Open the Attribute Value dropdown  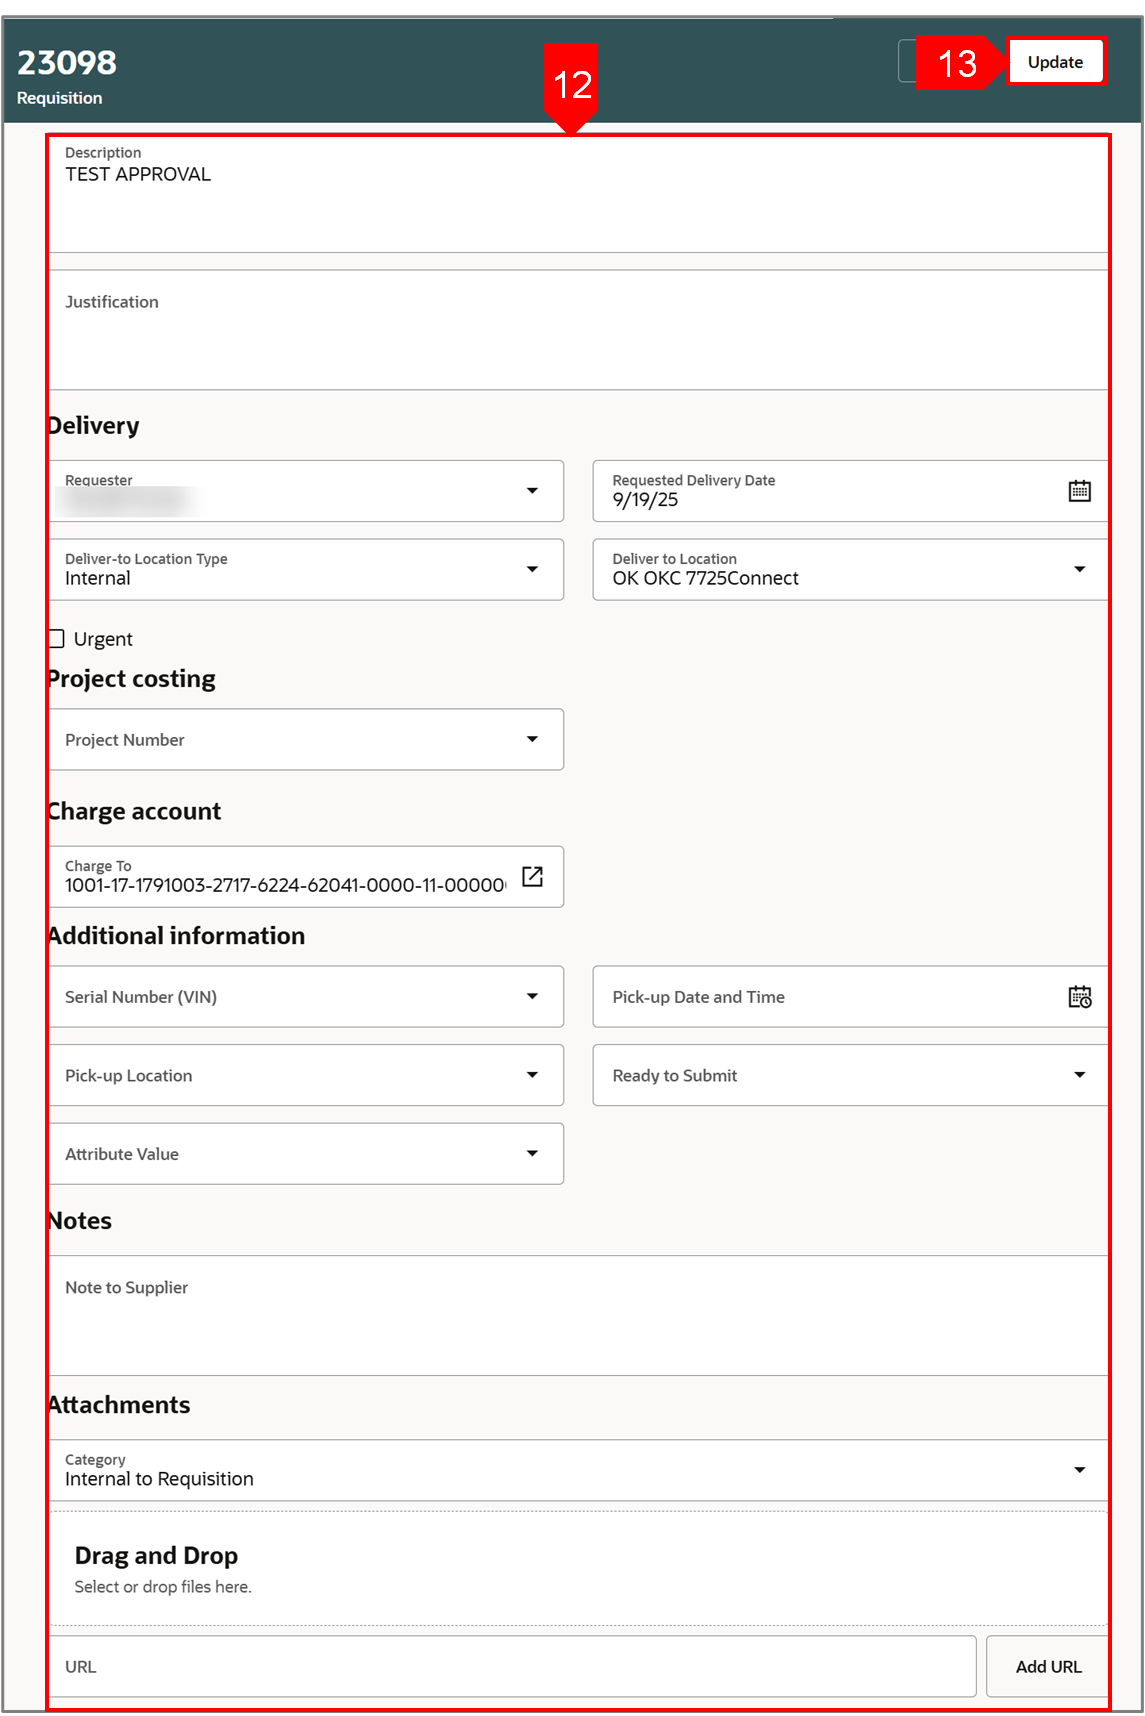coord(532,1154)
